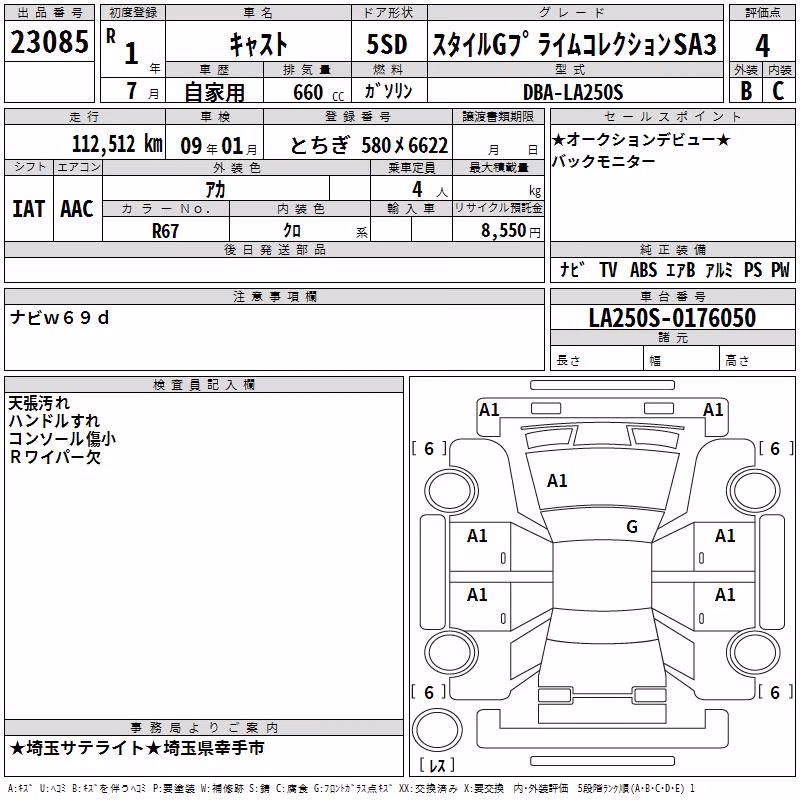Select fuel type ガソリン

(388, 91)
